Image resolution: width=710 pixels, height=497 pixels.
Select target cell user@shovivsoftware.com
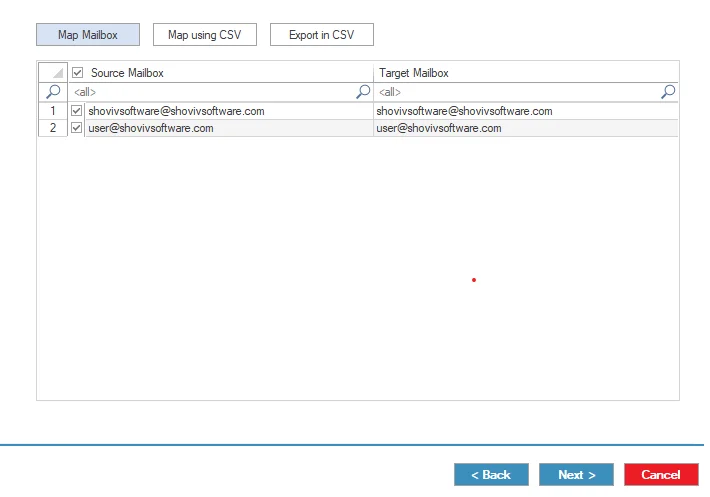526,128
